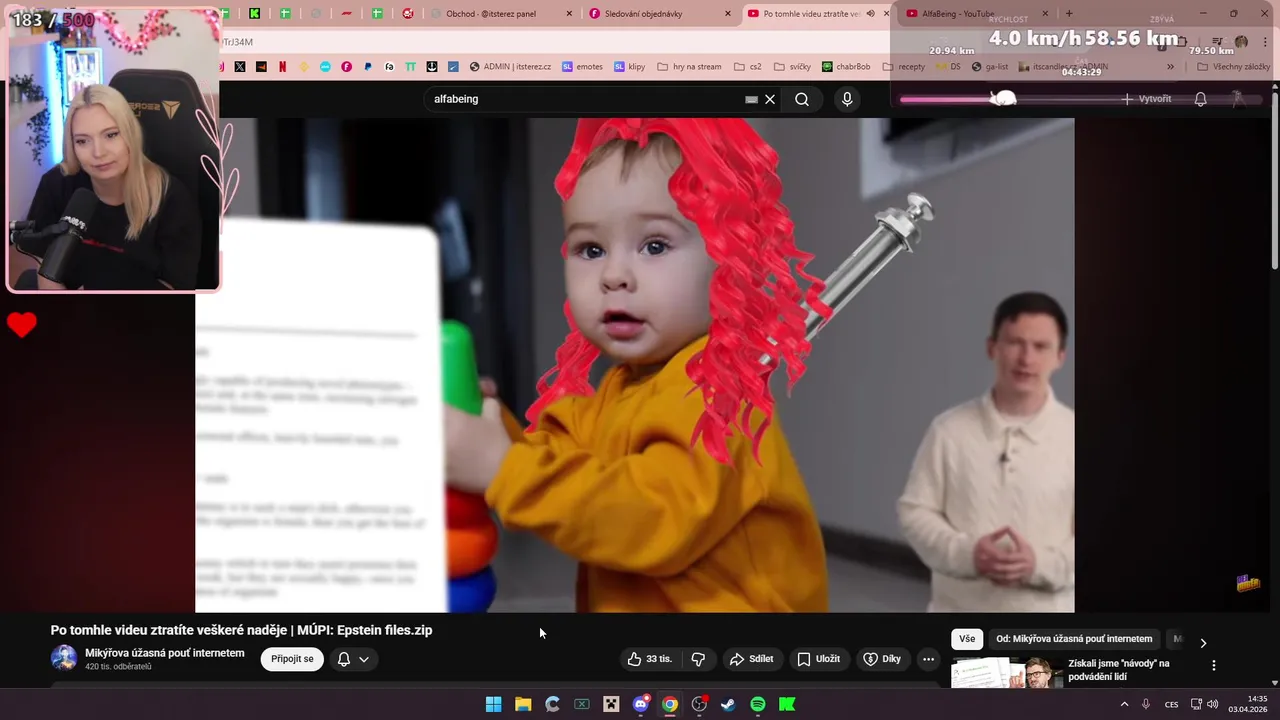Viewport: 1280px width, 720px height.
Task: Open 'Získali jsme návody' video thumbnail
Action: click(1007, 672)
